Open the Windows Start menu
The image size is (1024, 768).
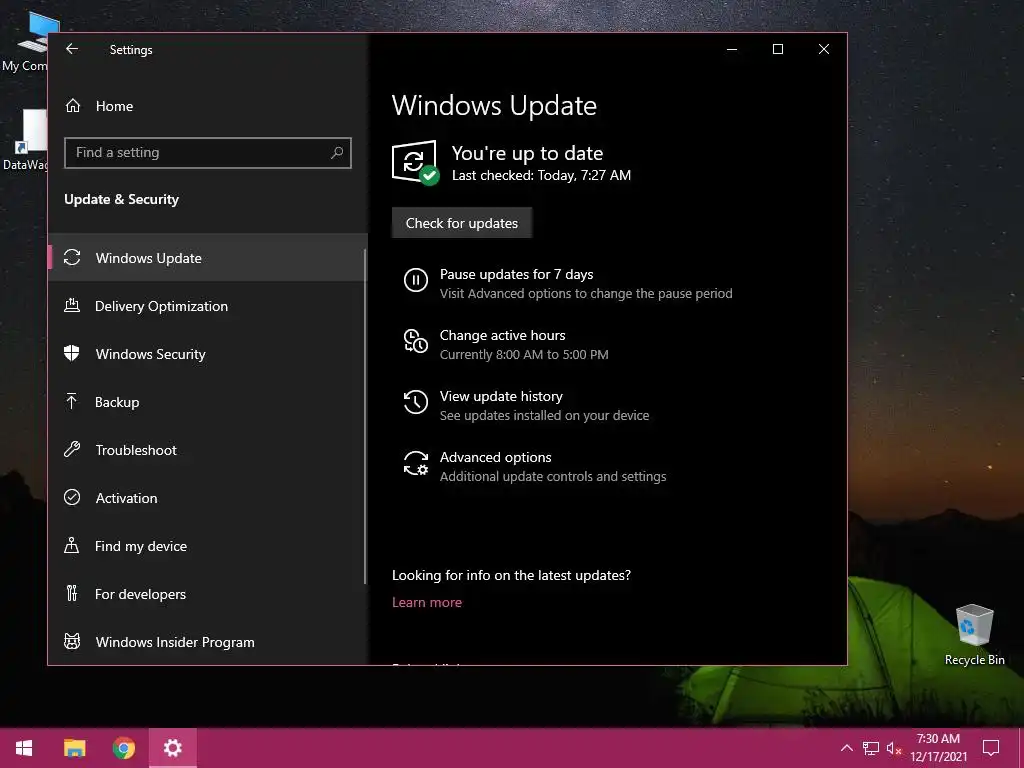24,748
